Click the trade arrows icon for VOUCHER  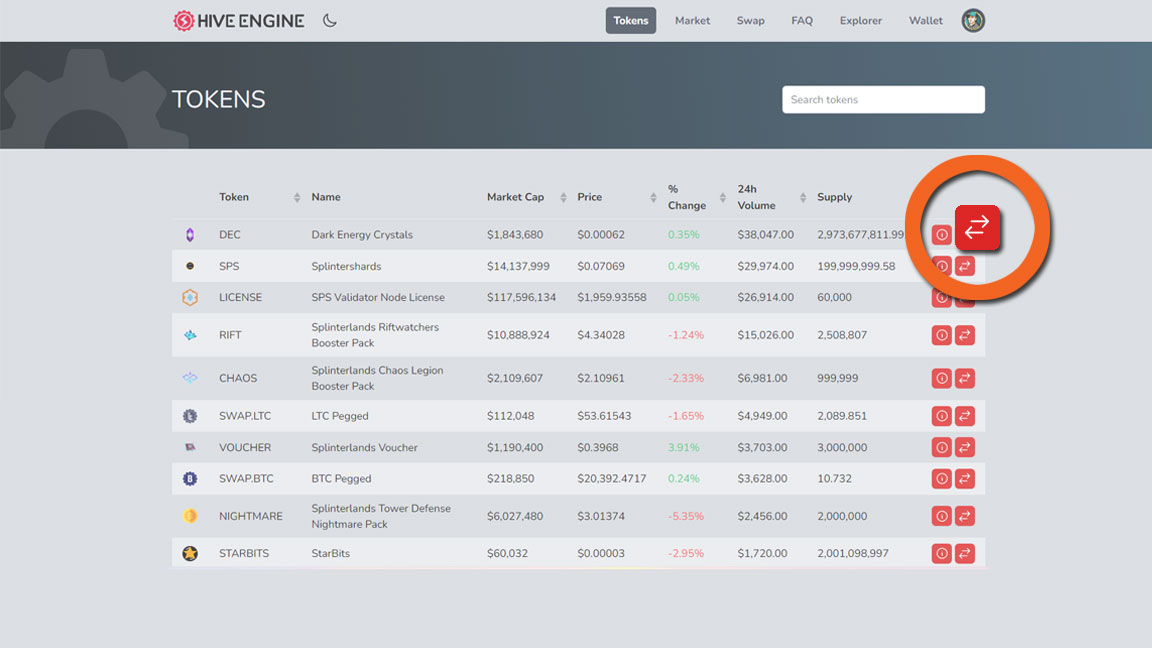coord(965,447)
